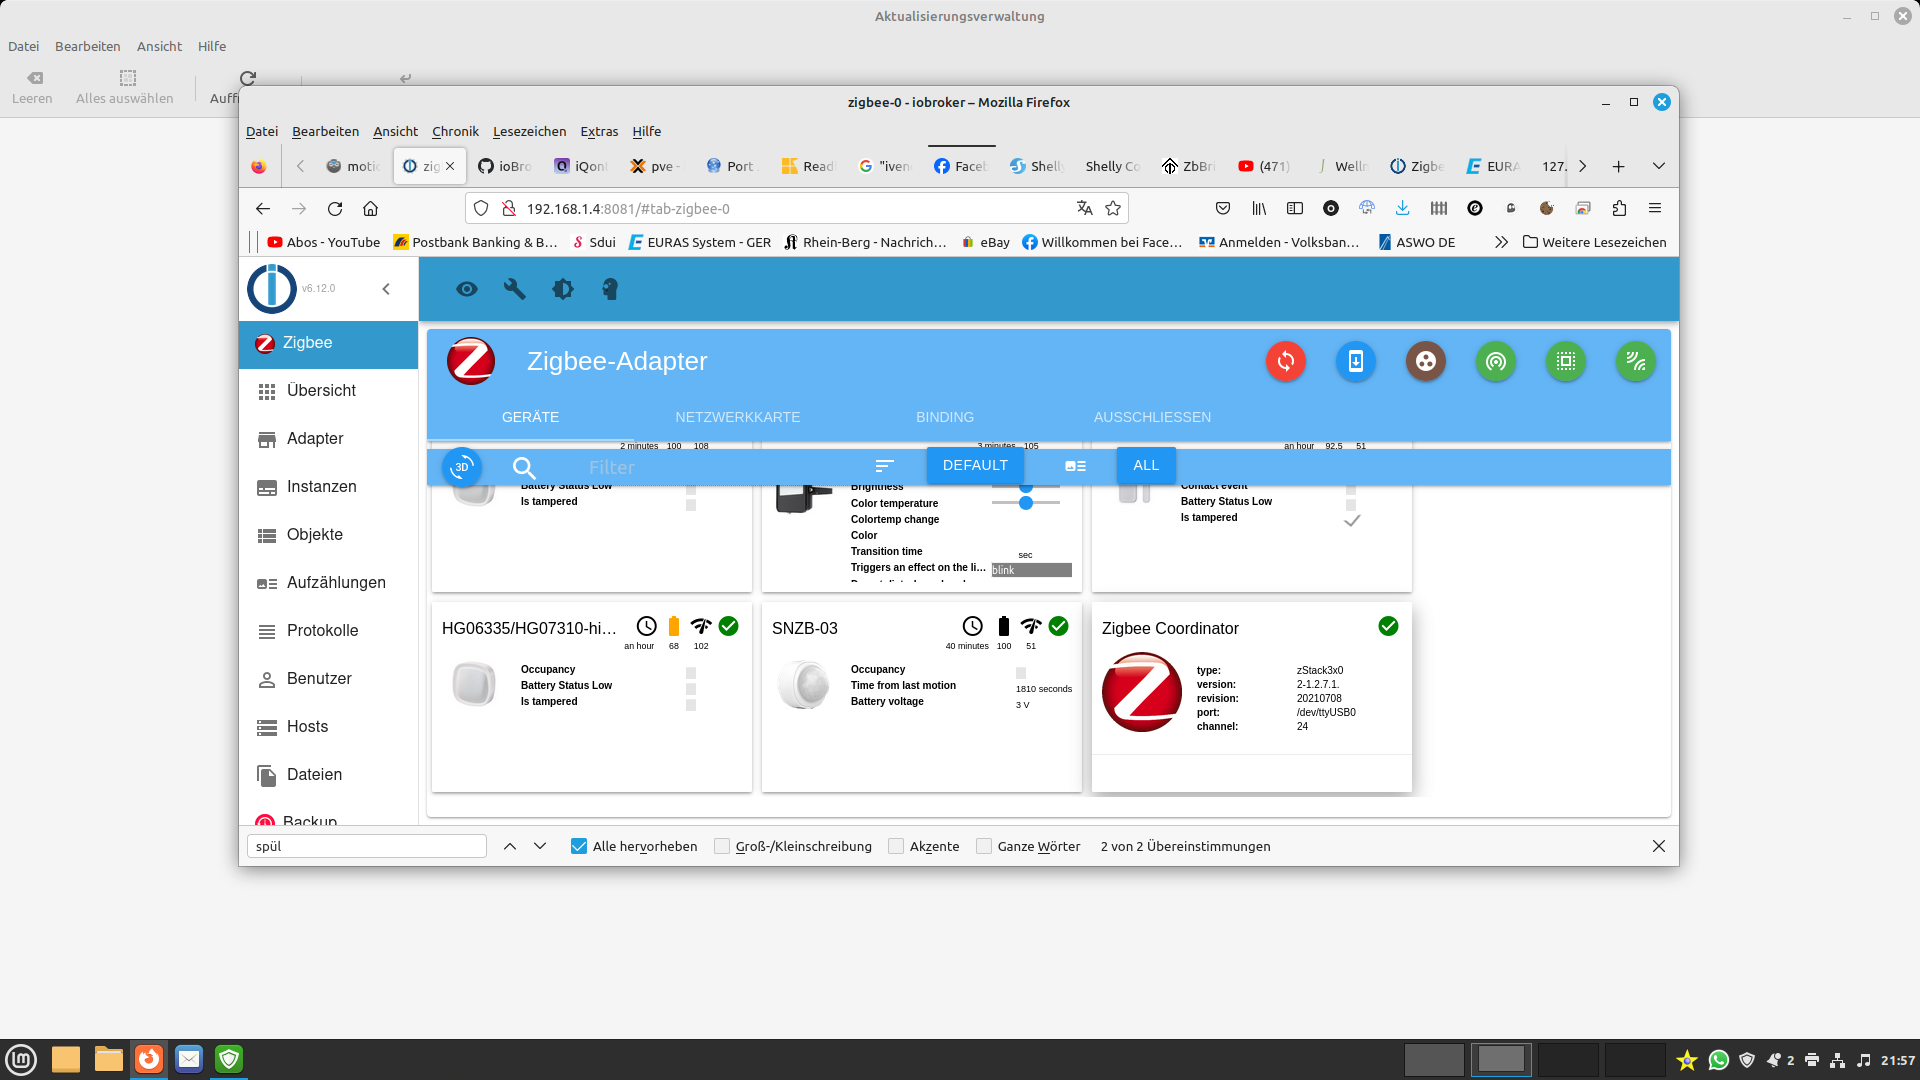Click the ALL button
The width and height of the screenshot is (1920, 1080).
tap(1146, 465)
